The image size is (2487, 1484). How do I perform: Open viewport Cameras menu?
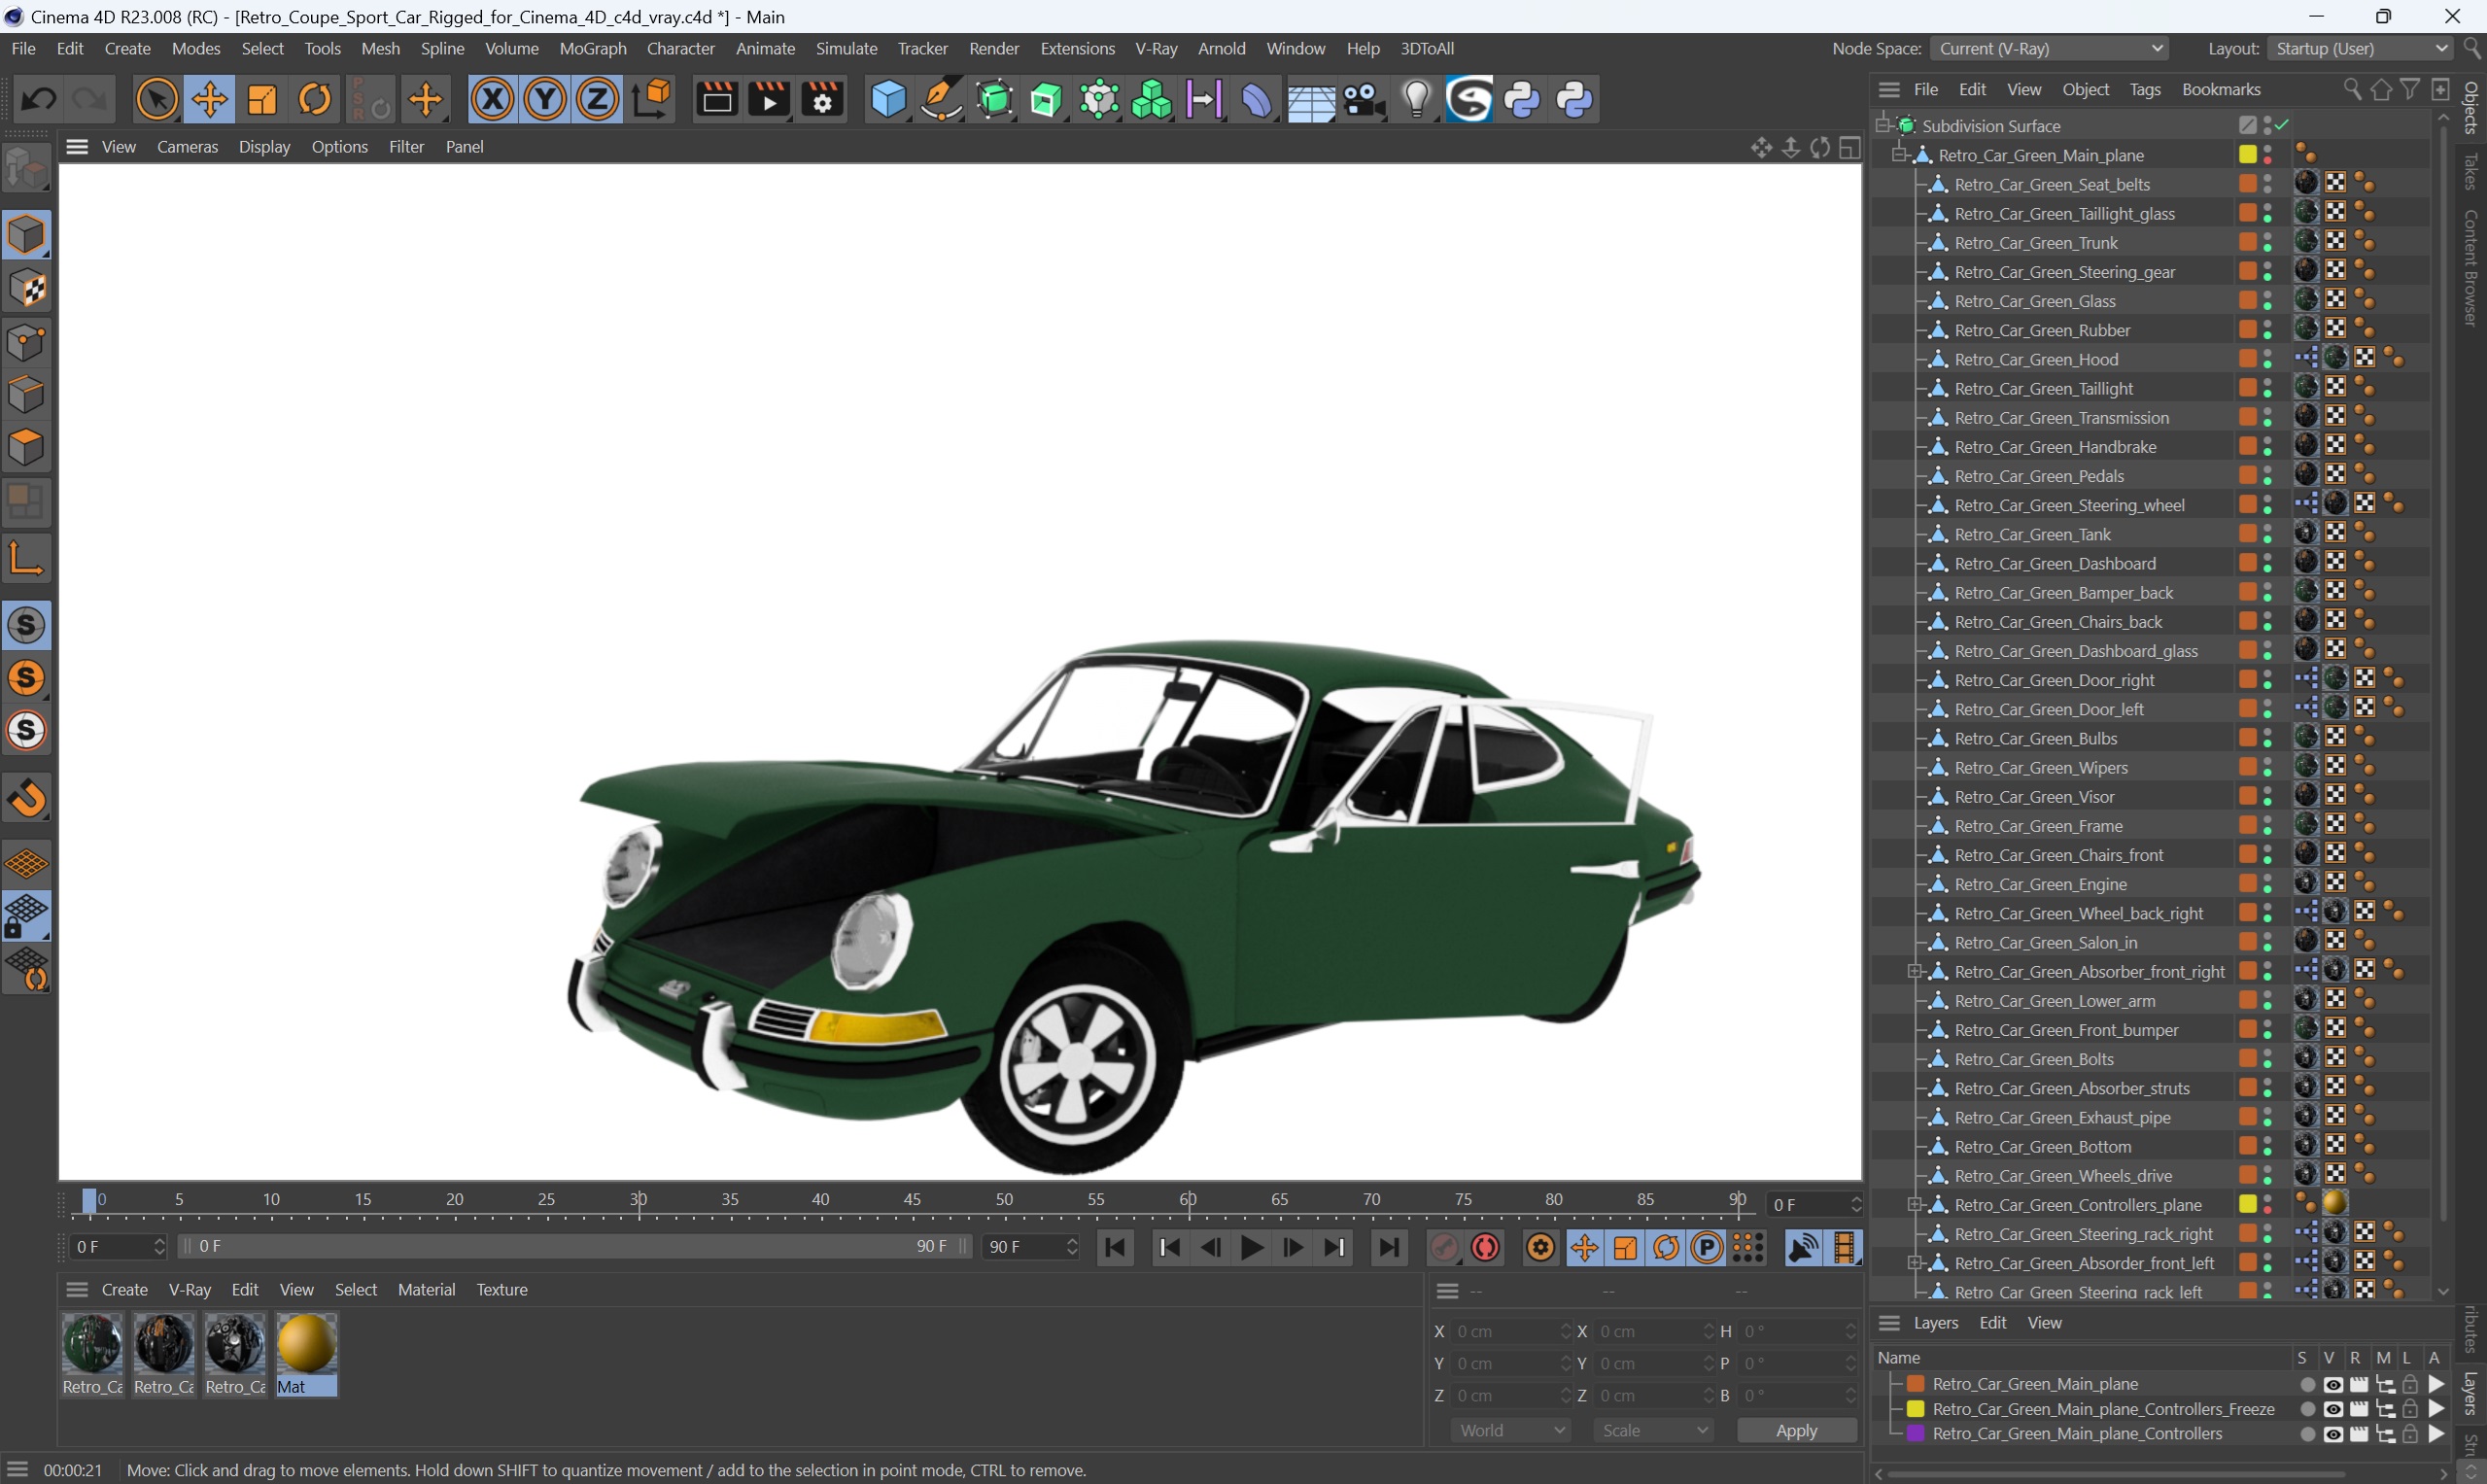click(x=187, y=147)
